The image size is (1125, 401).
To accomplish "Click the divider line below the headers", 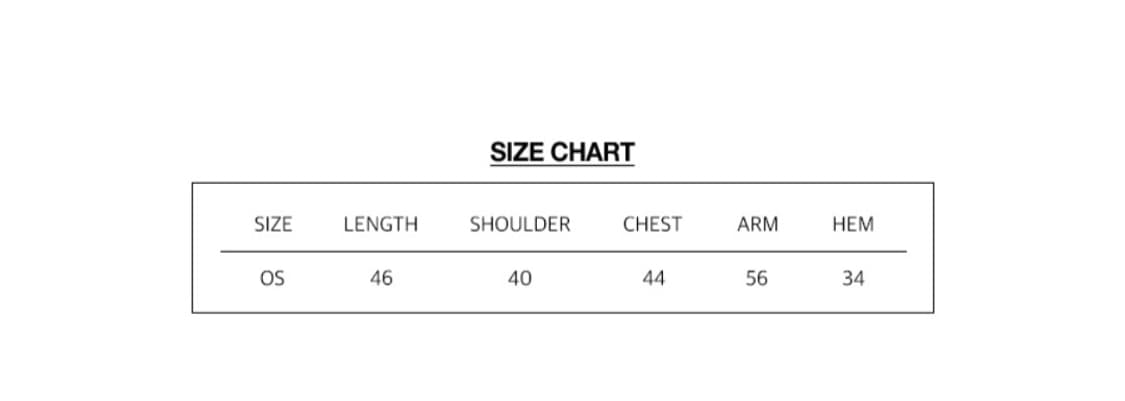I will [563, 252].
